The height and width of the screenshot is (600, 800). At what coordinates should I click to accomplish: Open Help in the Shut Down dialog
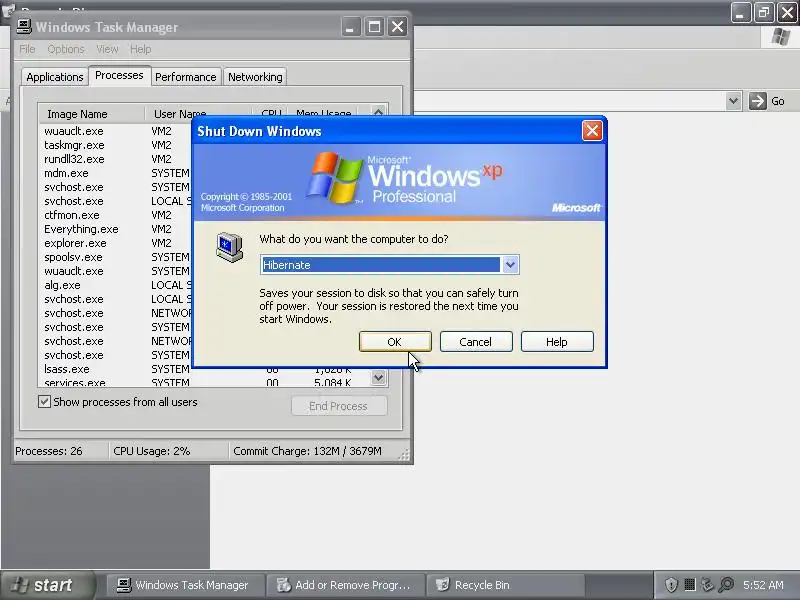tap(557, 342)
